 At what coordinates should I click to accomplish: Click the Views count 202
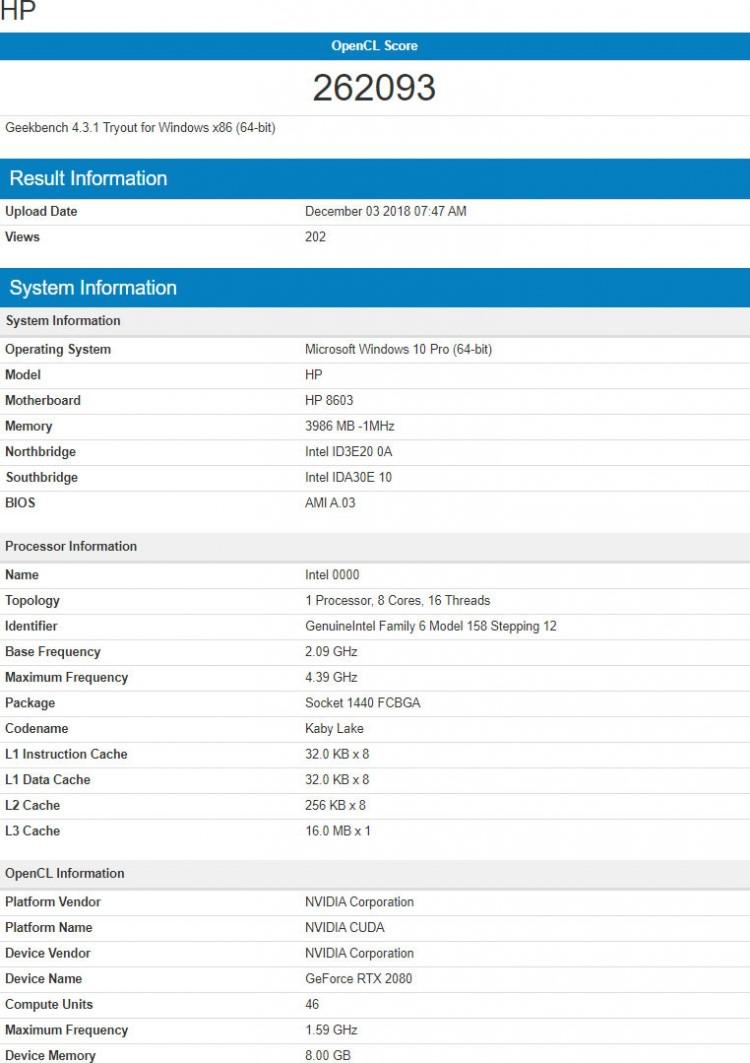tap(315, 237)
